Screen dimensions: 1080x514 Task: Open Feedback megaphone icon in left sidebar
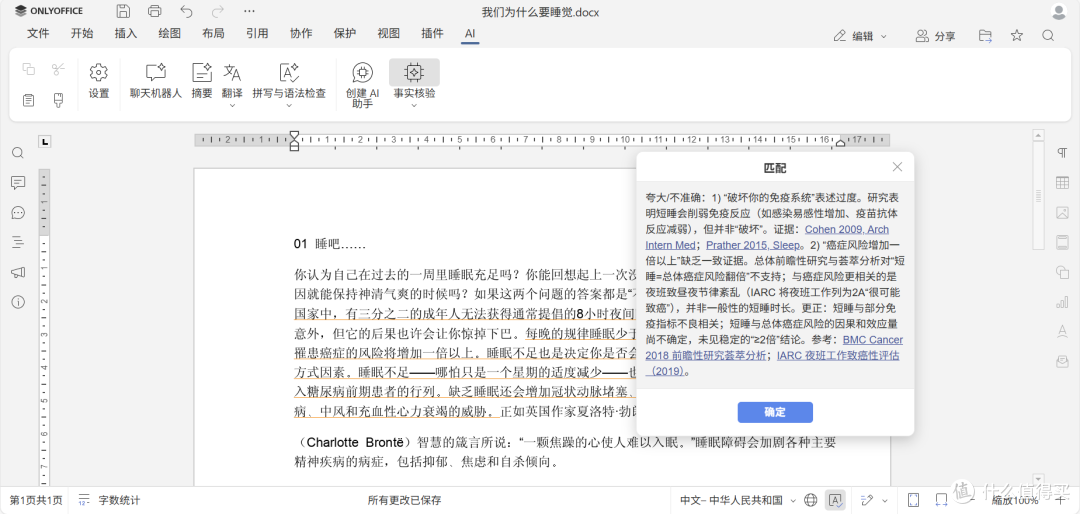coord(18,272)
